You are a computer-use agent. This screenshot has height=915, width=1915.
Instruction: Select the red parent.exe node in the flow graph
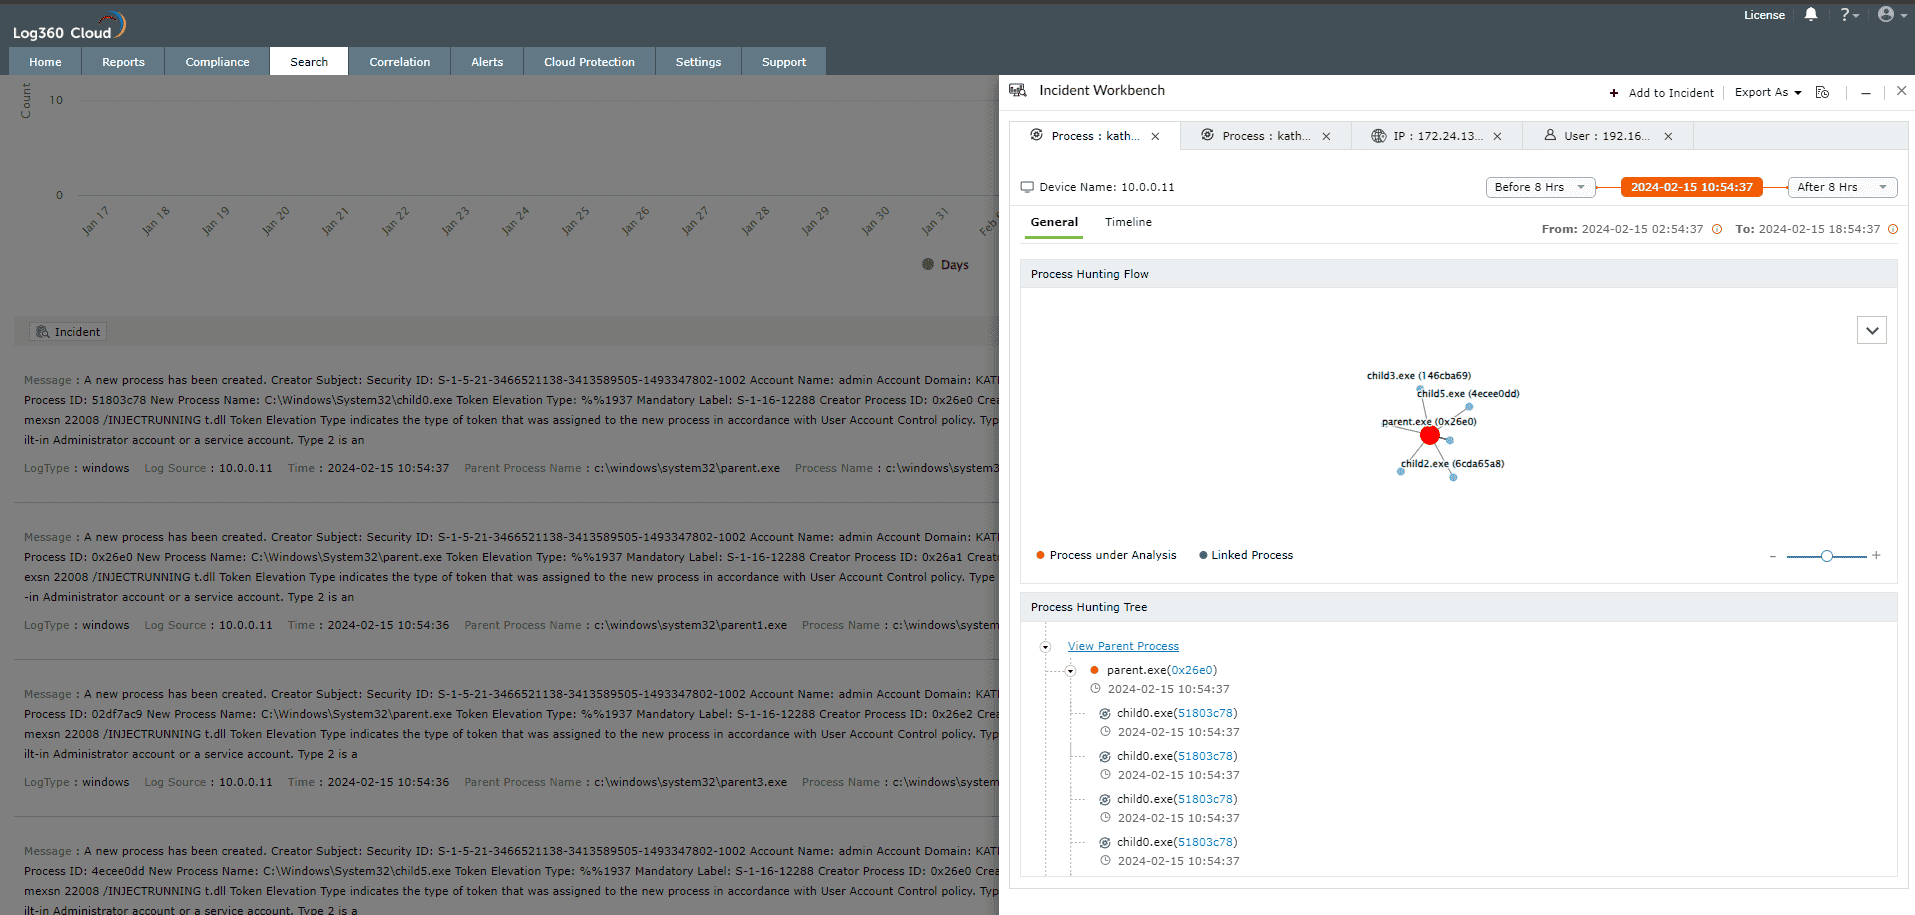click(1430, 435)
